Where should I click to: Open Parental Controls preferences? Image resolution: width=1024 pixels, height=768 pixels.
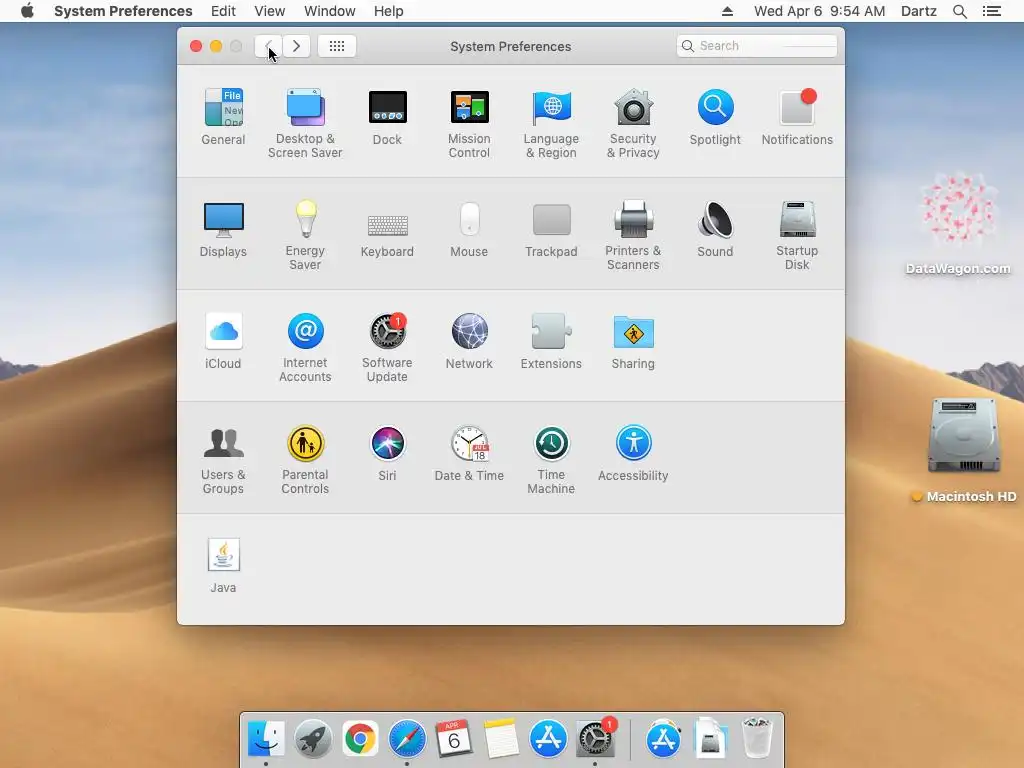(305, 460)
